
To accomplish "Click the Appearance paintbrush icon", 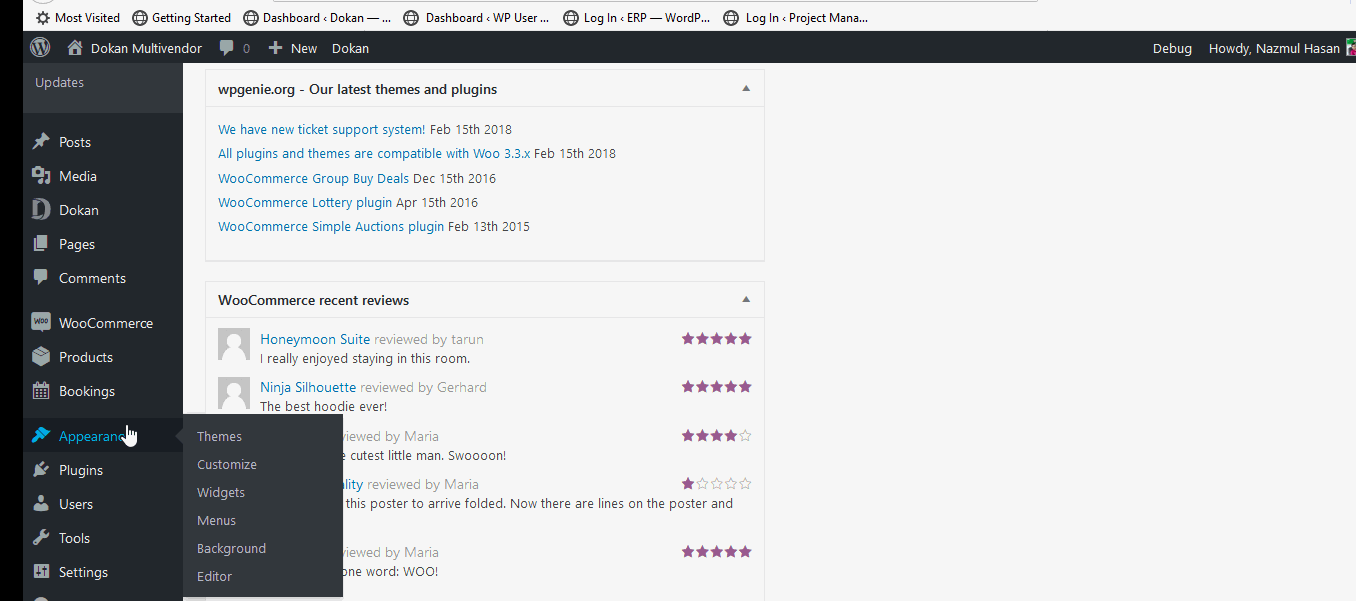I will (x=41, y=435).
